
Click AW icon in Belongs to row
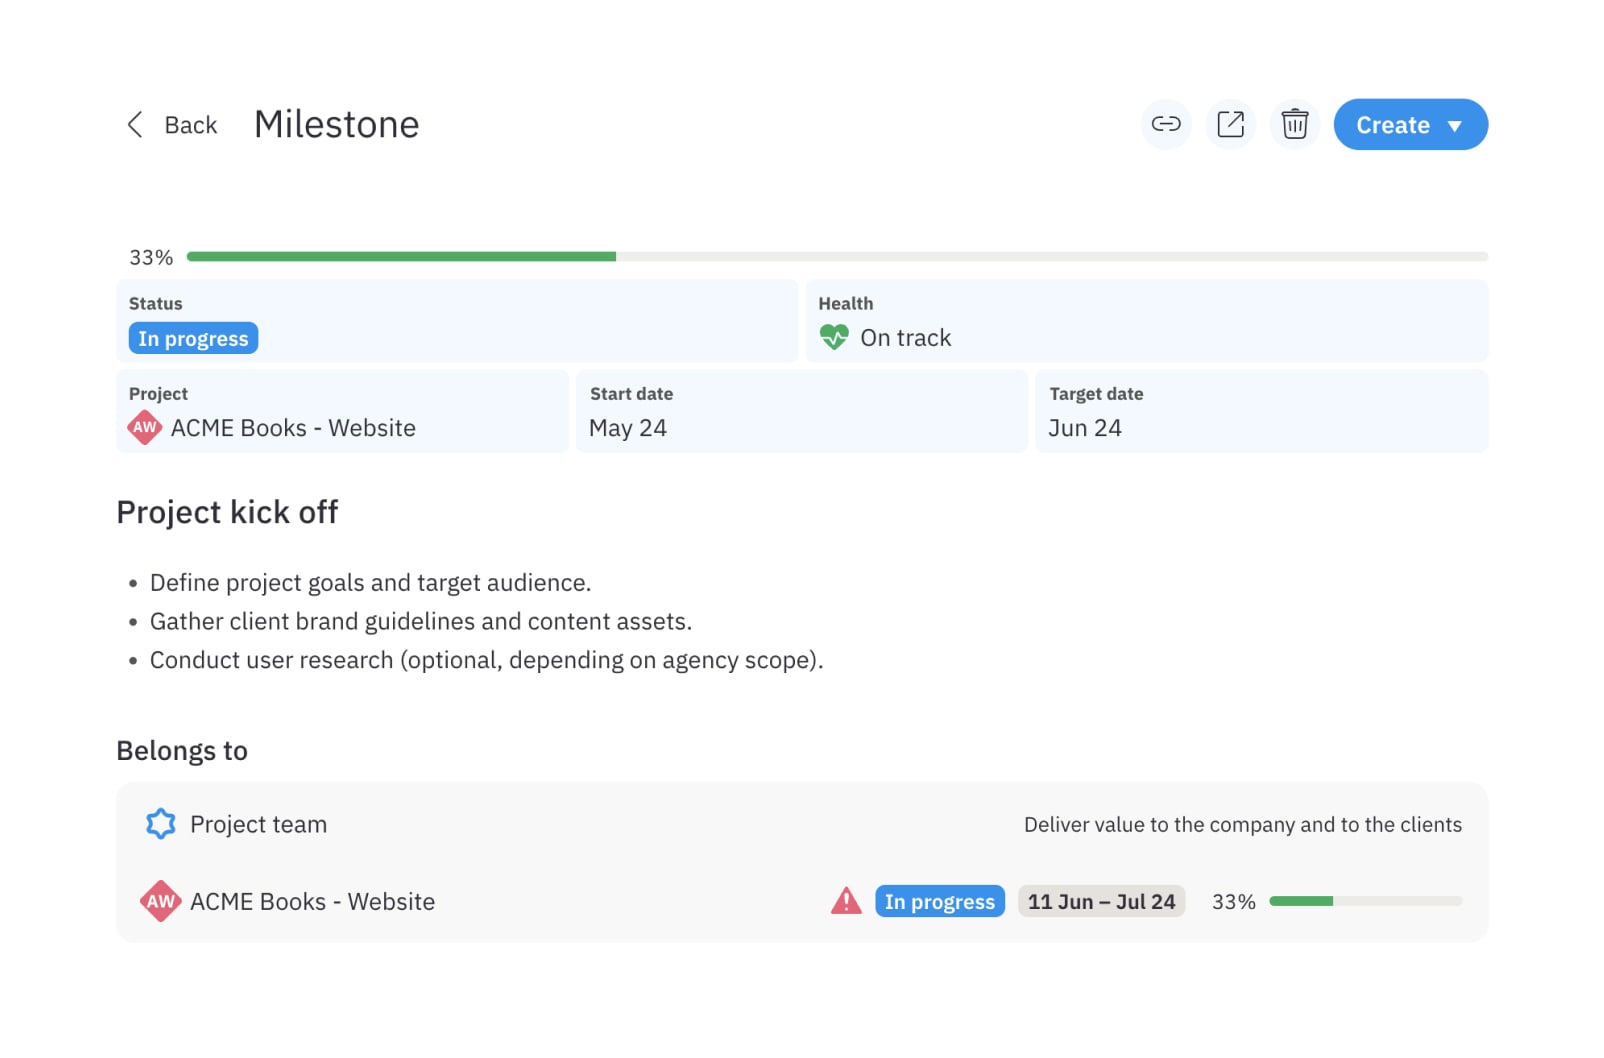pyautogui.click(x=160, y=901)
